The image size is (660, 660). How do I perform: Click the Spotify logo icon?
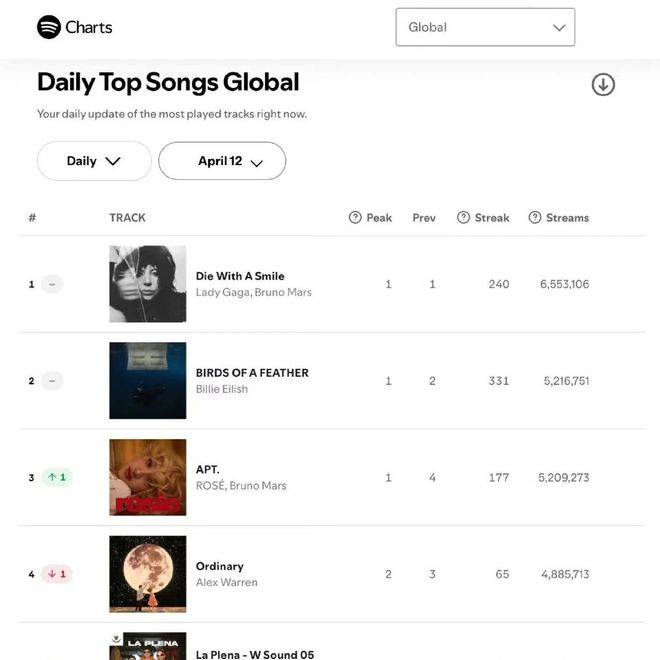coord(49,27)
